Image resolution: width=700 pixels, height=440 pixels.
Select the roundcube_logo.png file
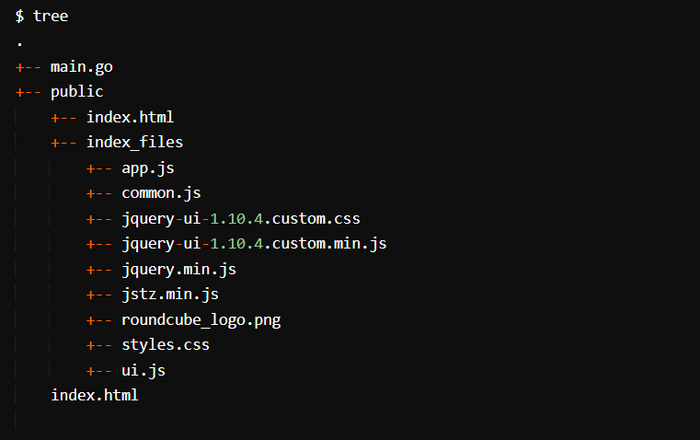coord(201,320)
